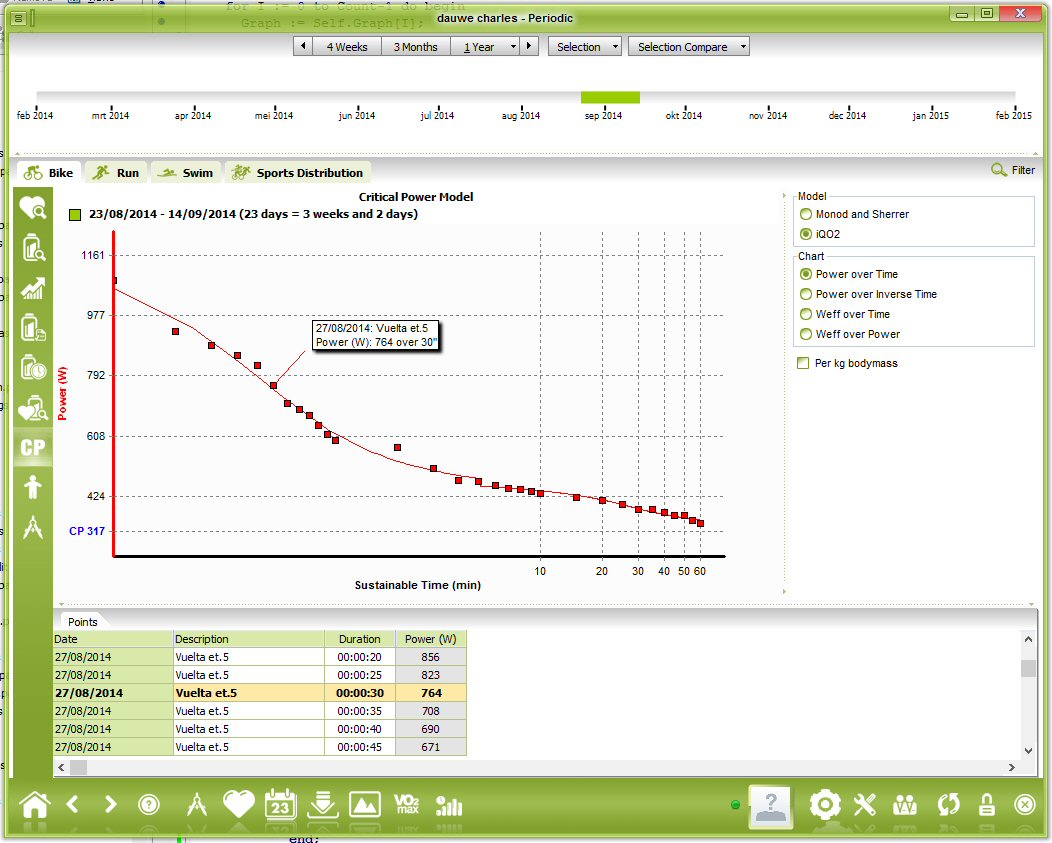Click the circled X exit icon

pos(1024,804)
